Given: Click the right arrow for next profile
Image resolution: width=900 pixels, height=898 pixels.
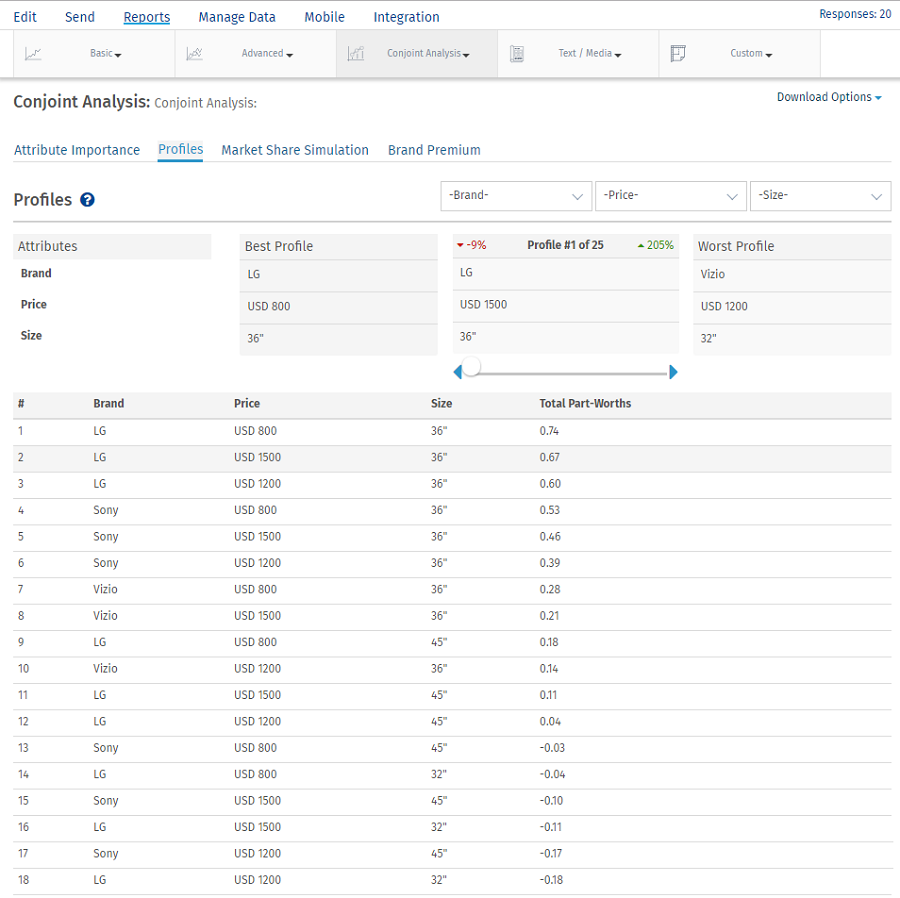Looking at the screenshot, I should pyautogui.click(x=673, y=372).
